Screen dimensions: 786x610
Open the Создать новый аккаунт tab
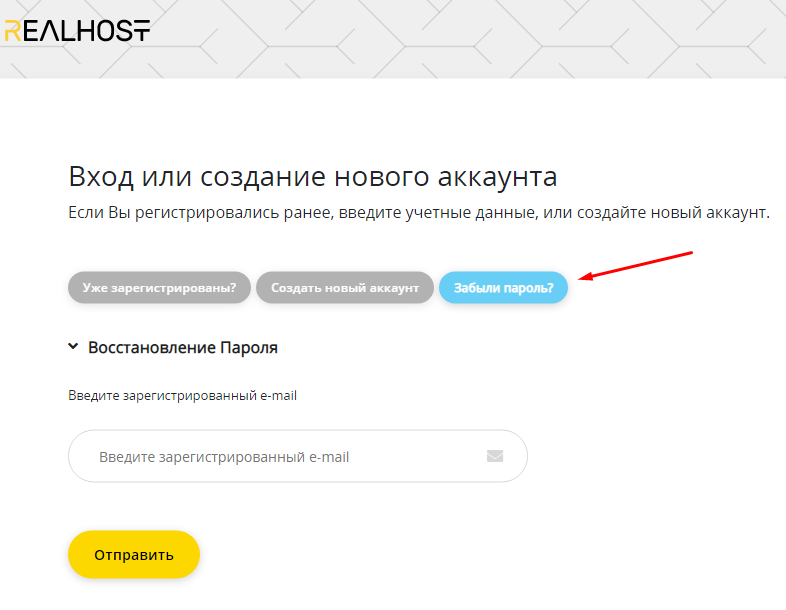(x=345, y=288)
